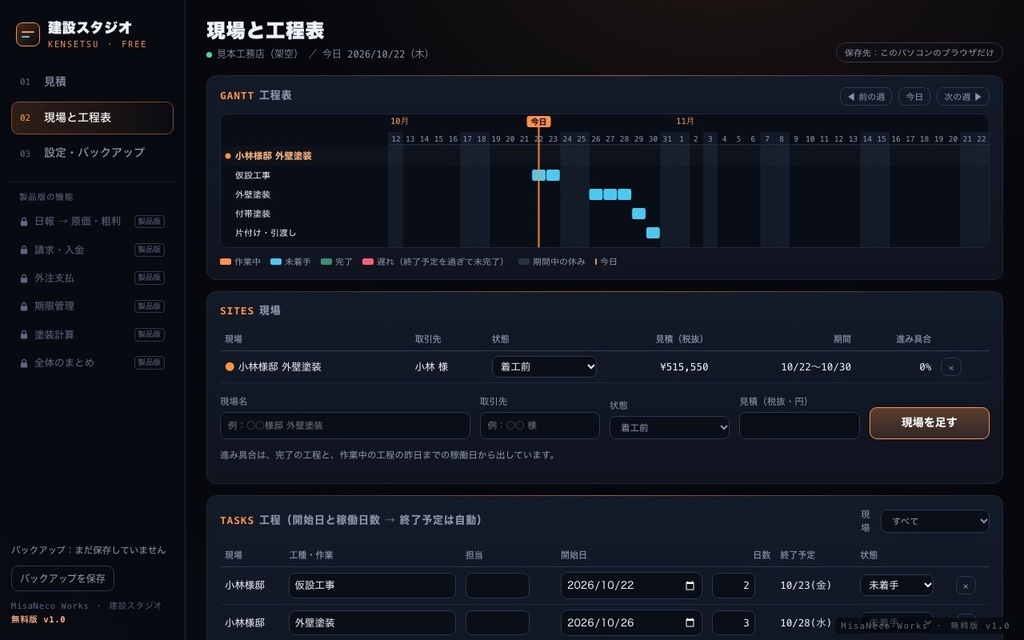The image size is (1024, 640).
Task: Open 現場 filter dropdown showing すべて
Action: coord(935,521)
